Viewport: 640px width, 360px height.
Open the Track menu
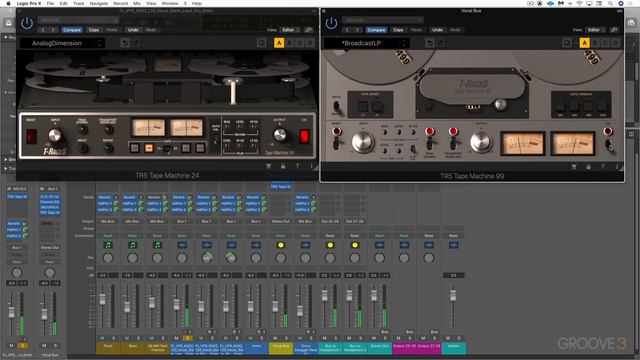pyautogui.click(x=78, y=3)
